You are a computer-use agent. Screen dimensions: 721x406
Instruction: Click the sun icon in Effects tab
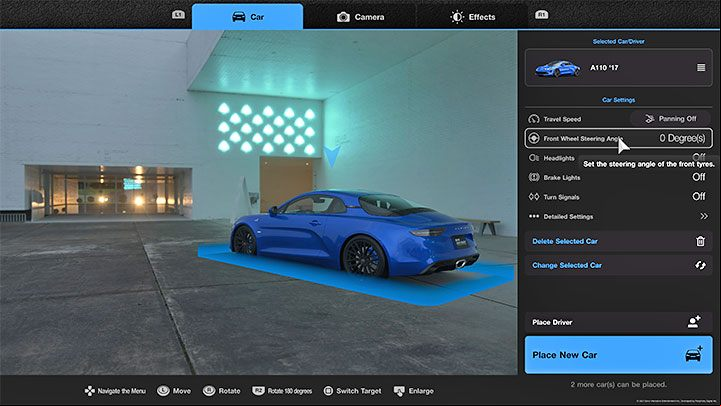coord(457,17)
